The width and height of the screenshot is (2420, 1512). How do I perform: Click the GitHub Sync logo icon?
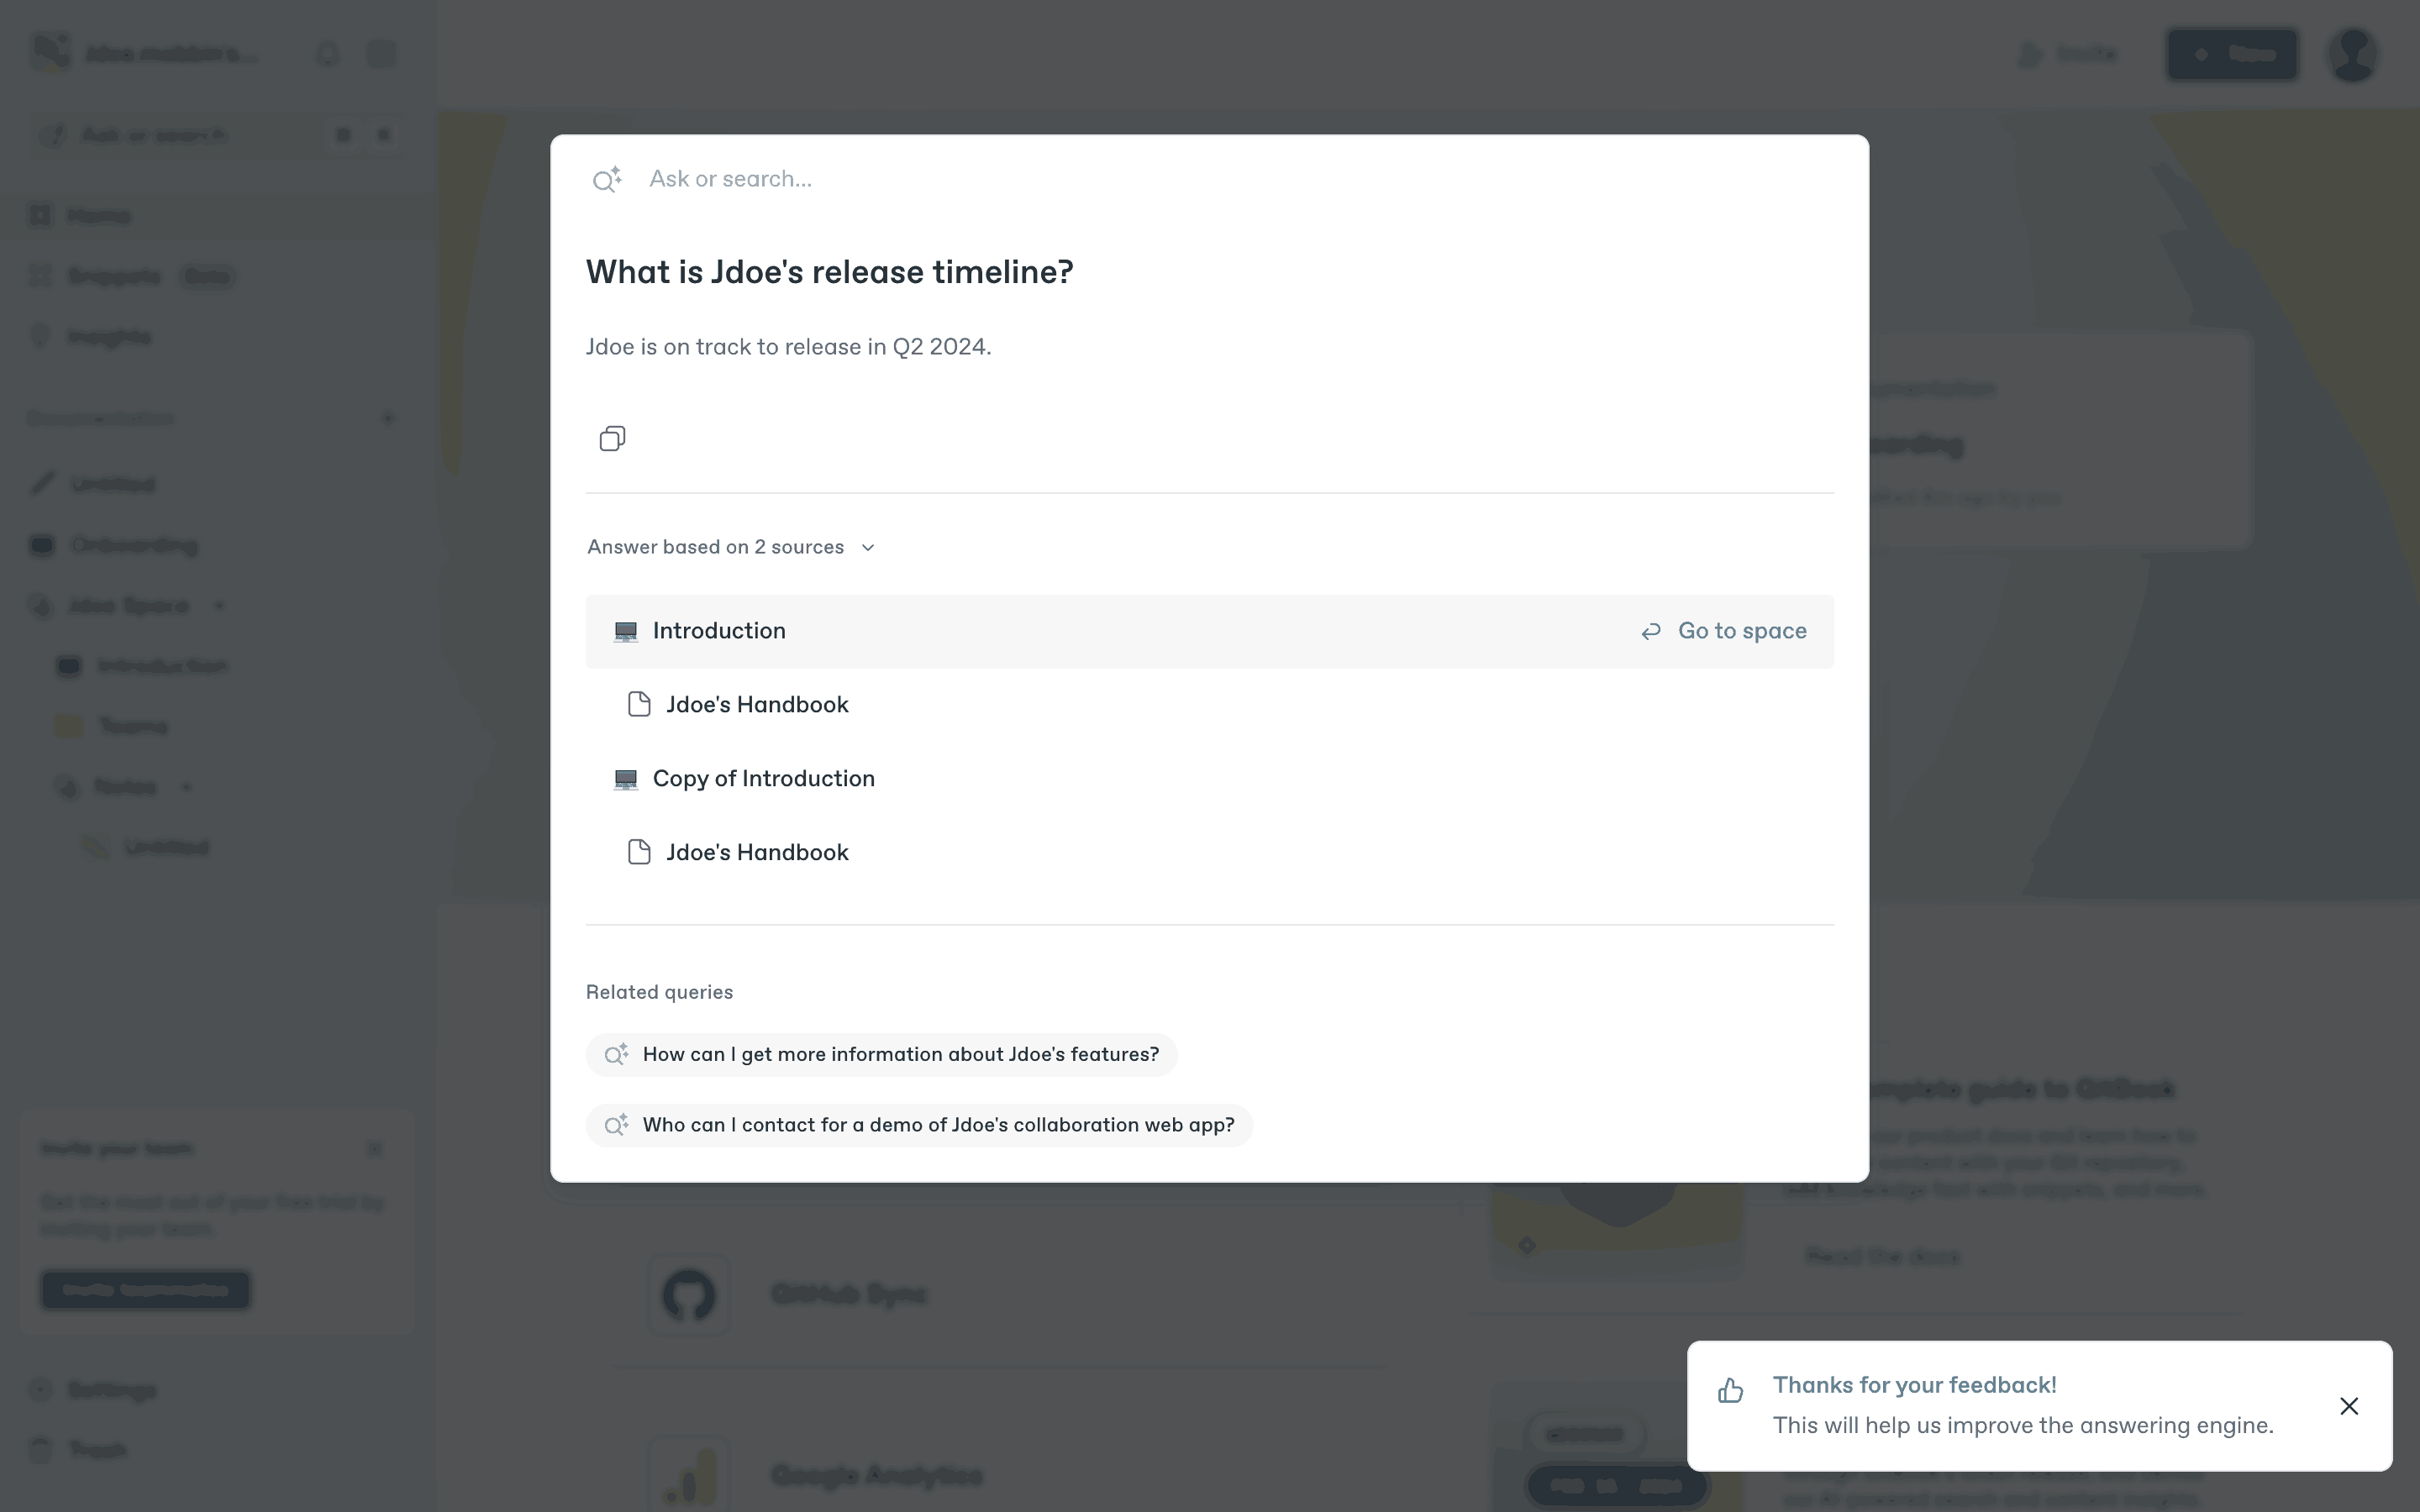click(688, 1295)
